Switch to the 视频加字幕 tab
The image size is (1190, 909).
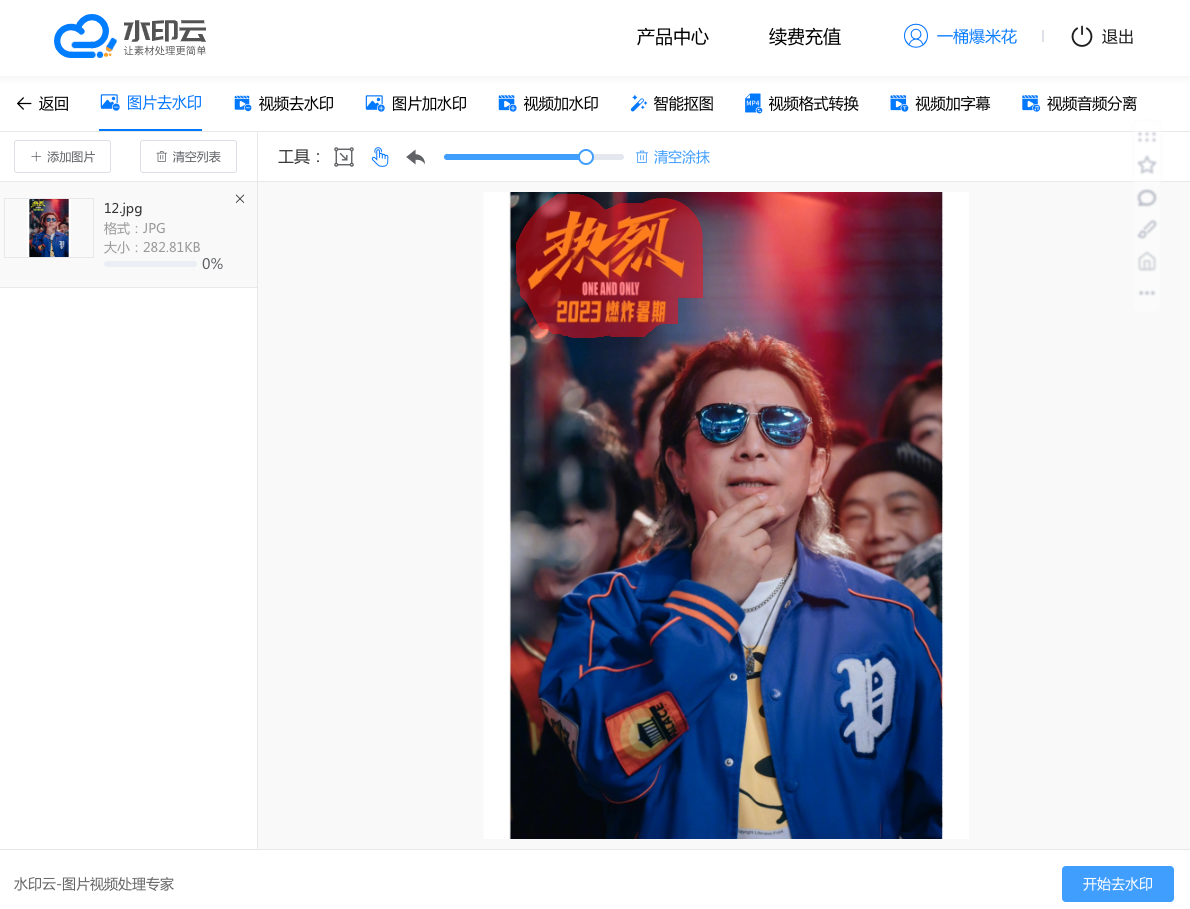(952, 103)
